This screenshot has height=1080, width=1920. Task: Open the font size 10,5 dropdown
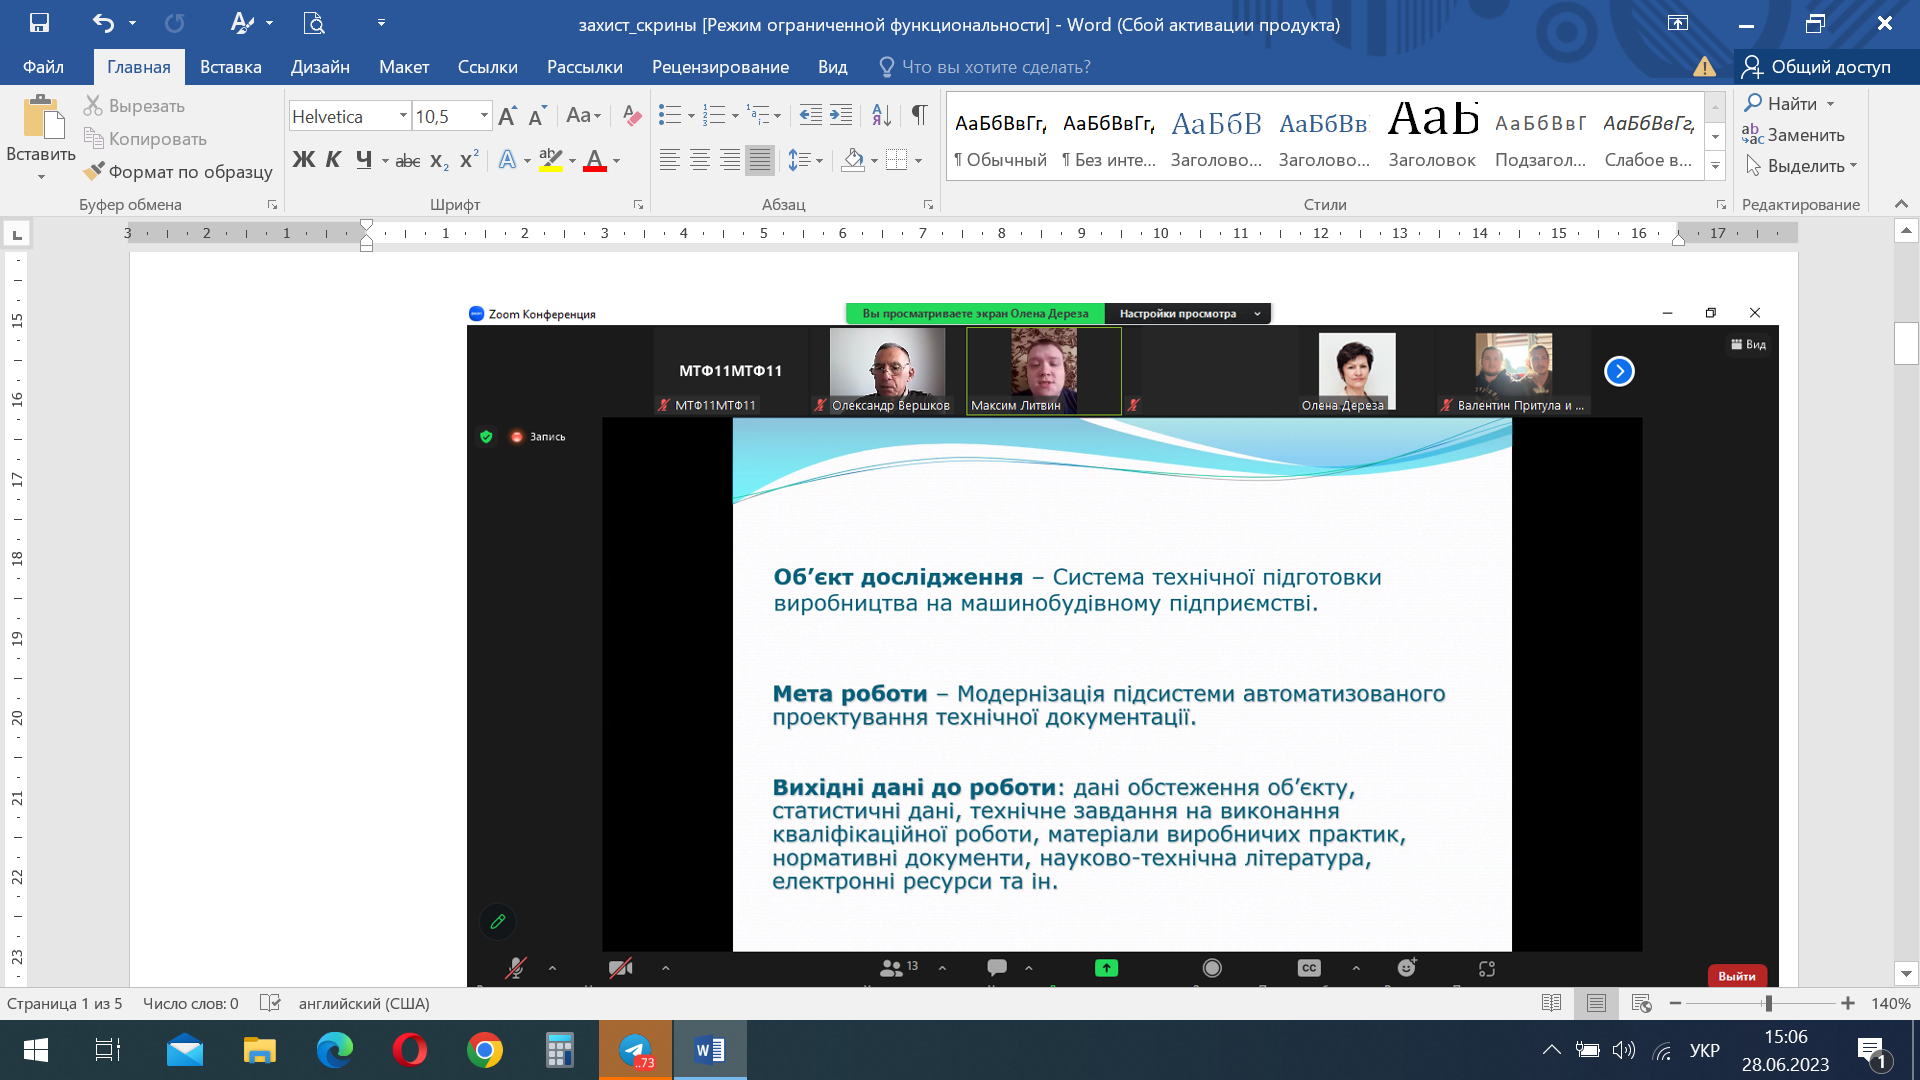tap(484, 116)
